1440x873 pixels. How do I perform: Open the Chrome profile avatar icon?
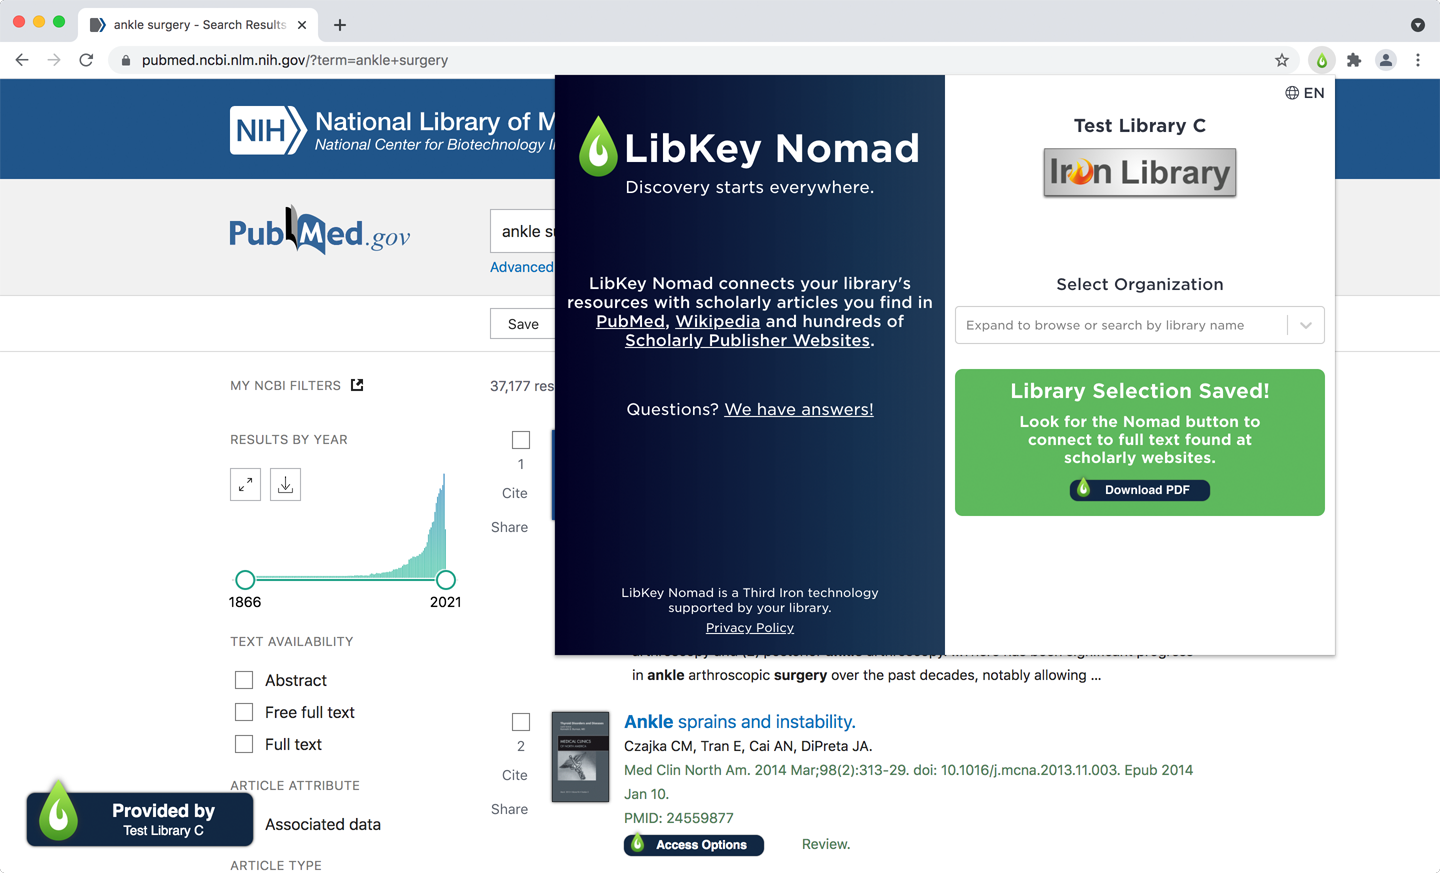click(1386, 60)
